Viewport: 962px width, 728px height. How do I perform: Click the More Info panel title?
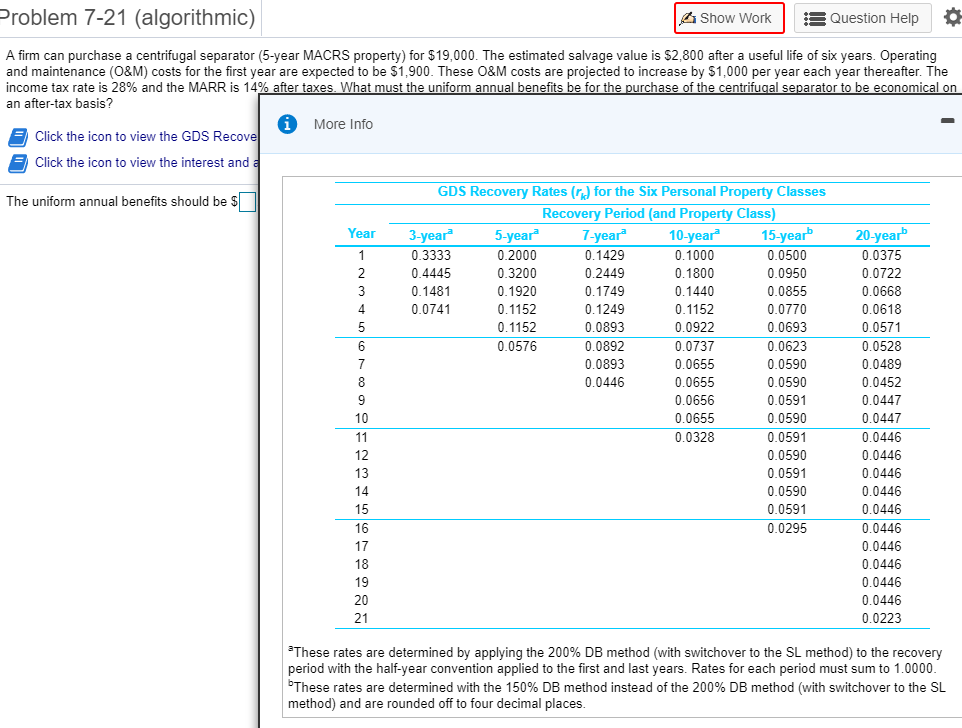pyautogui.click(x=343, y=124)
